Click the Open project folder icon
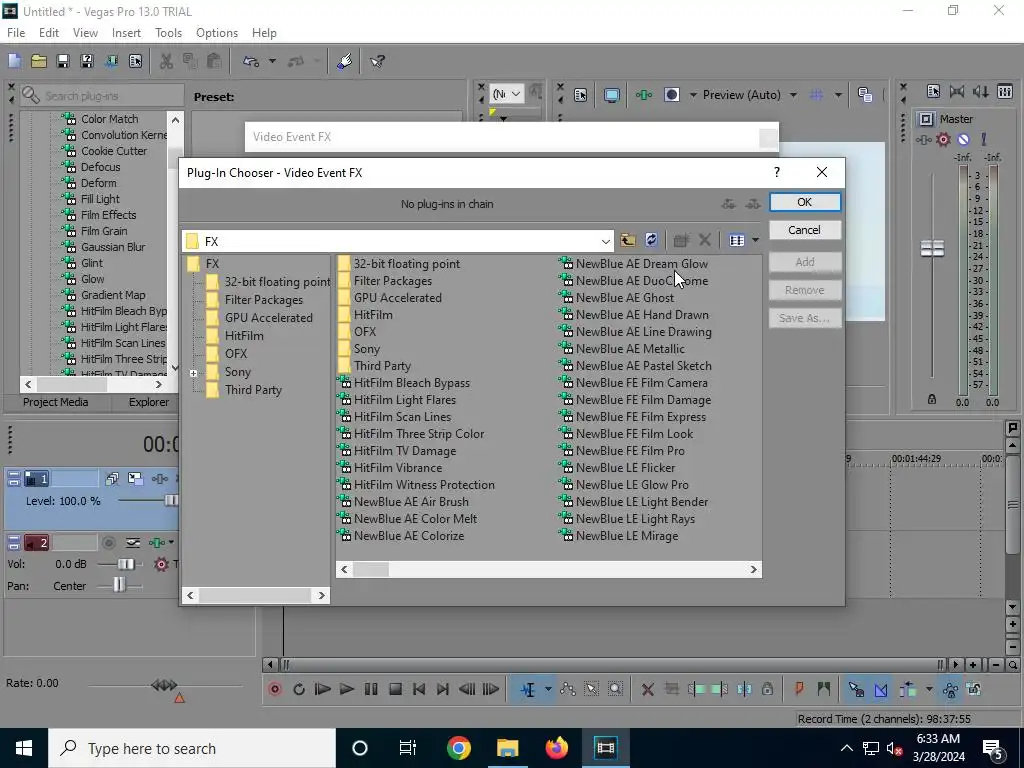This screenshot has width=1024, height=768. pos(39,61)
